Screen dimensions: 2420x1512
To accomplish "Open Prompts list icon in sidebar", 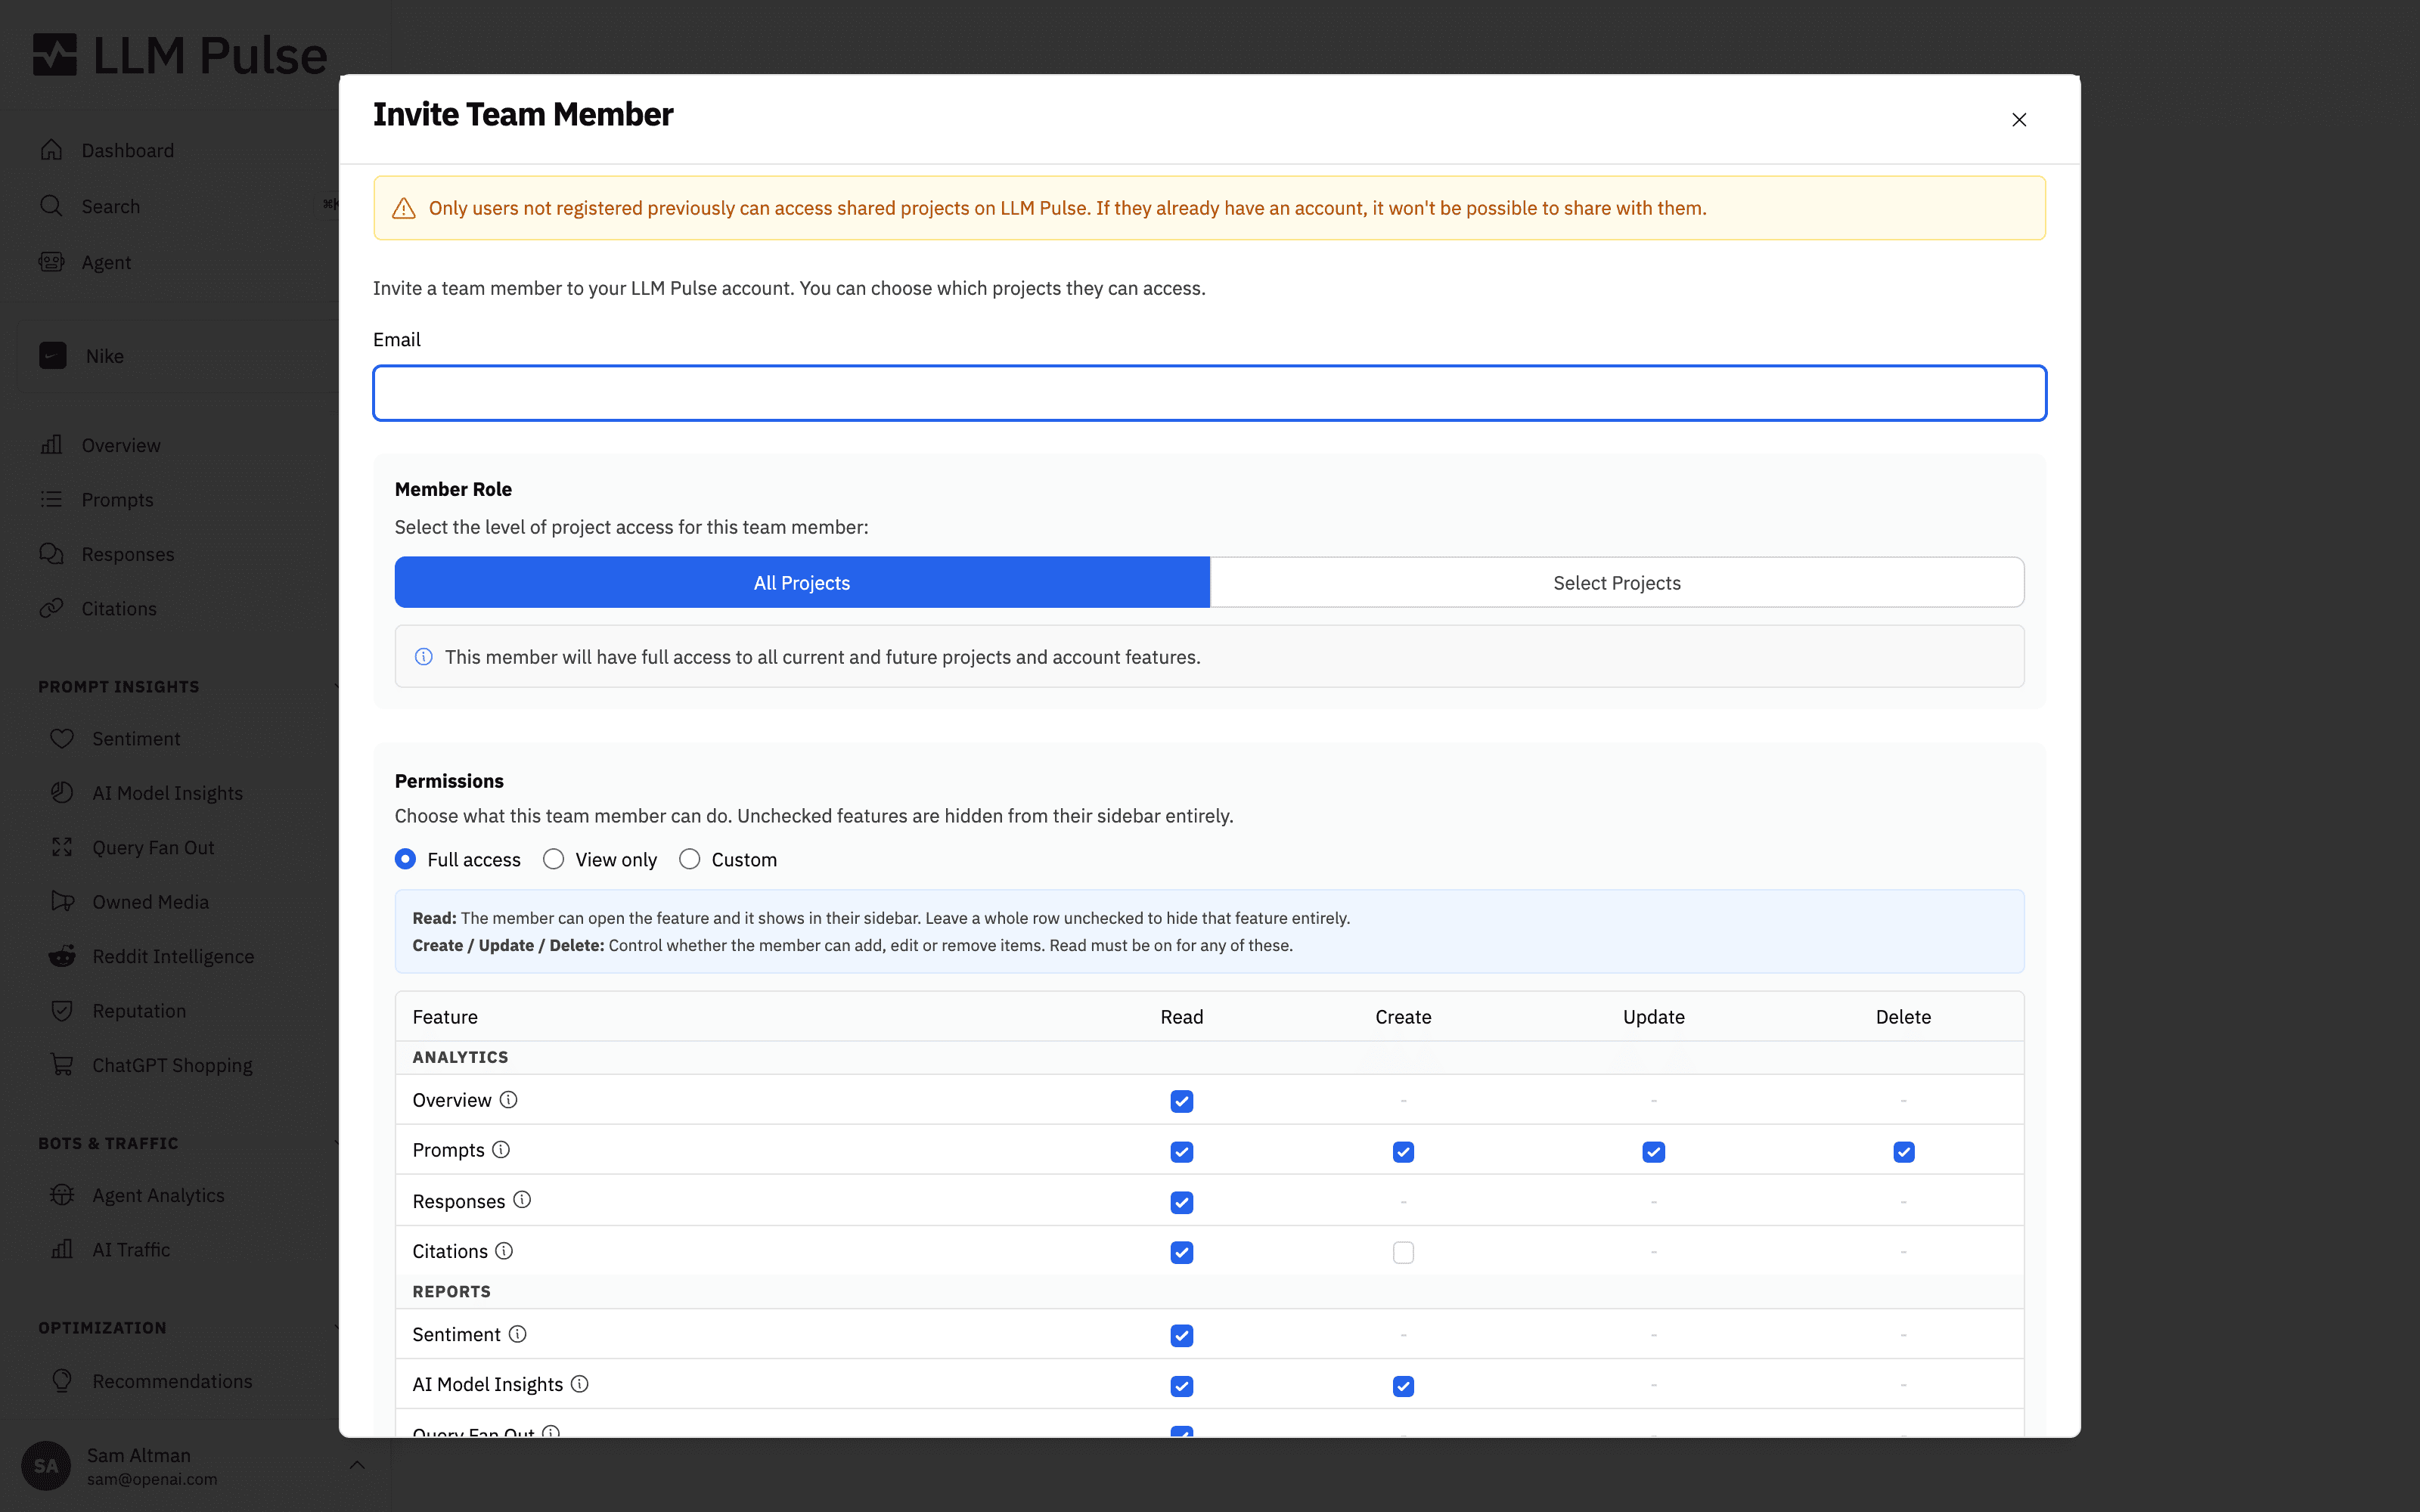I will pyautogui.click(x=52, y=499).
